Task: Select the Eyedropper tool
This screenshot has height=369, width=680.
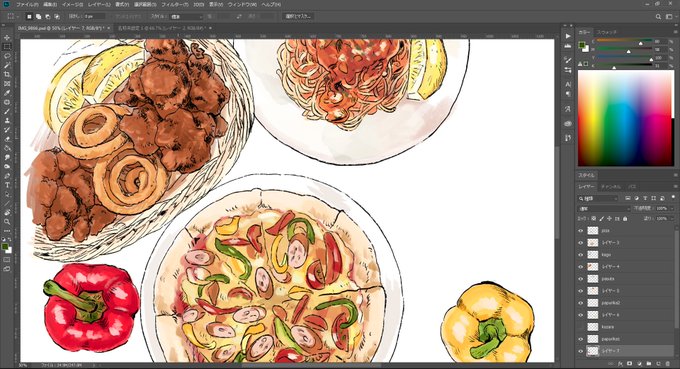Action: (7, 93)
